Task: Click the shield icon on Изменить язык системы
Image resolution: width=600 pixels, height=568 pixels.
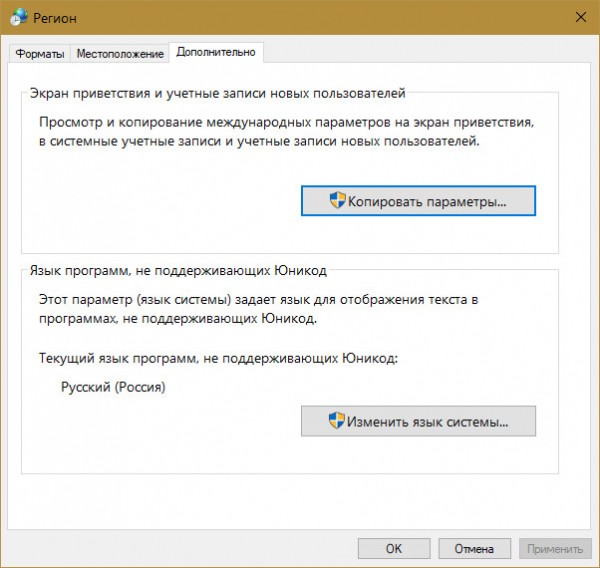Action: click(337, 420)
